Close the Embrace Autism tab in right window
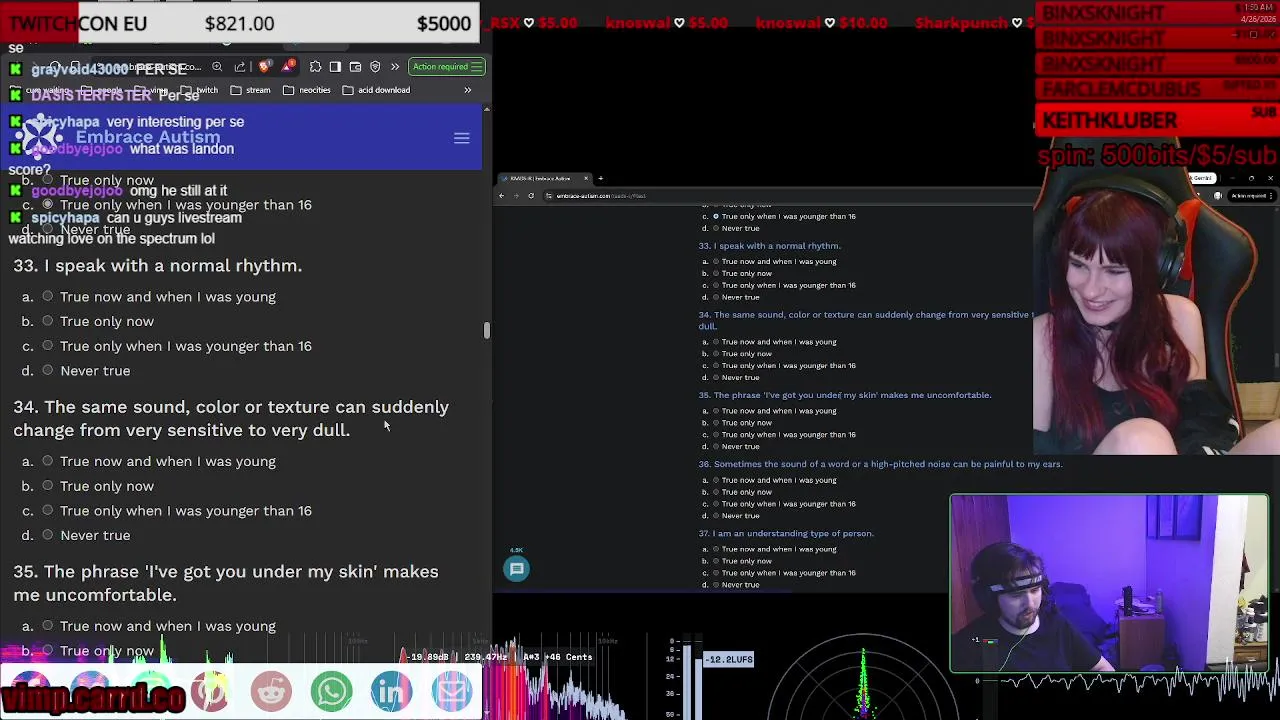The height and width of the screenshot is (720, 1280). [586, 178]
